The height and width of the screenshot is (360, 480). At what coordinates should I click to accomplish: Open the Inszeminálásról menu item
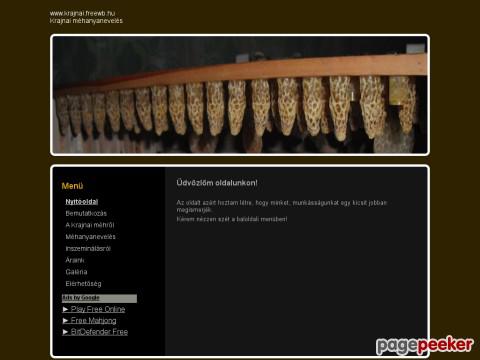point(88,249)
